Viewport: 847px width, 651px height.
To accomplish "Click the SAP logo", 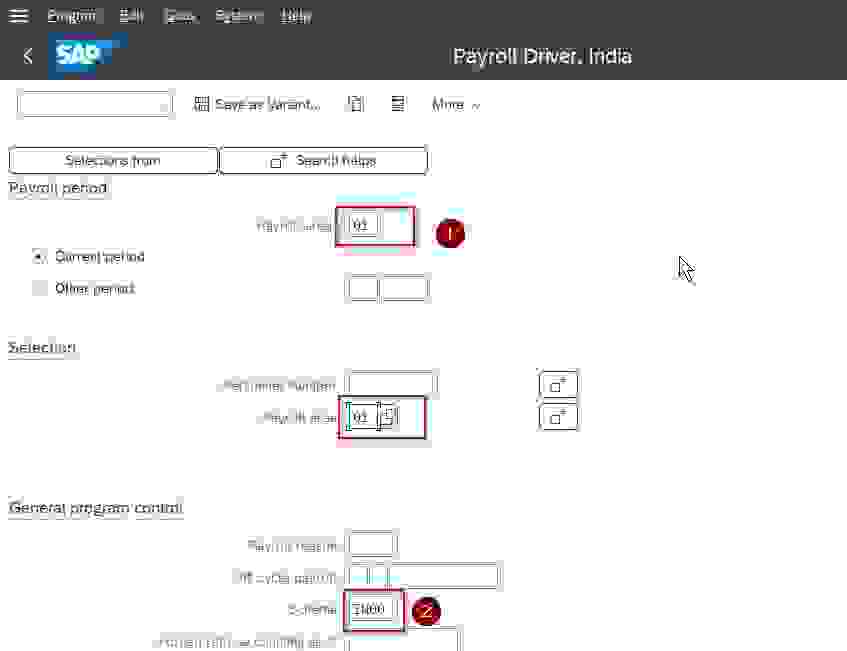I will (x=85, y=56).
